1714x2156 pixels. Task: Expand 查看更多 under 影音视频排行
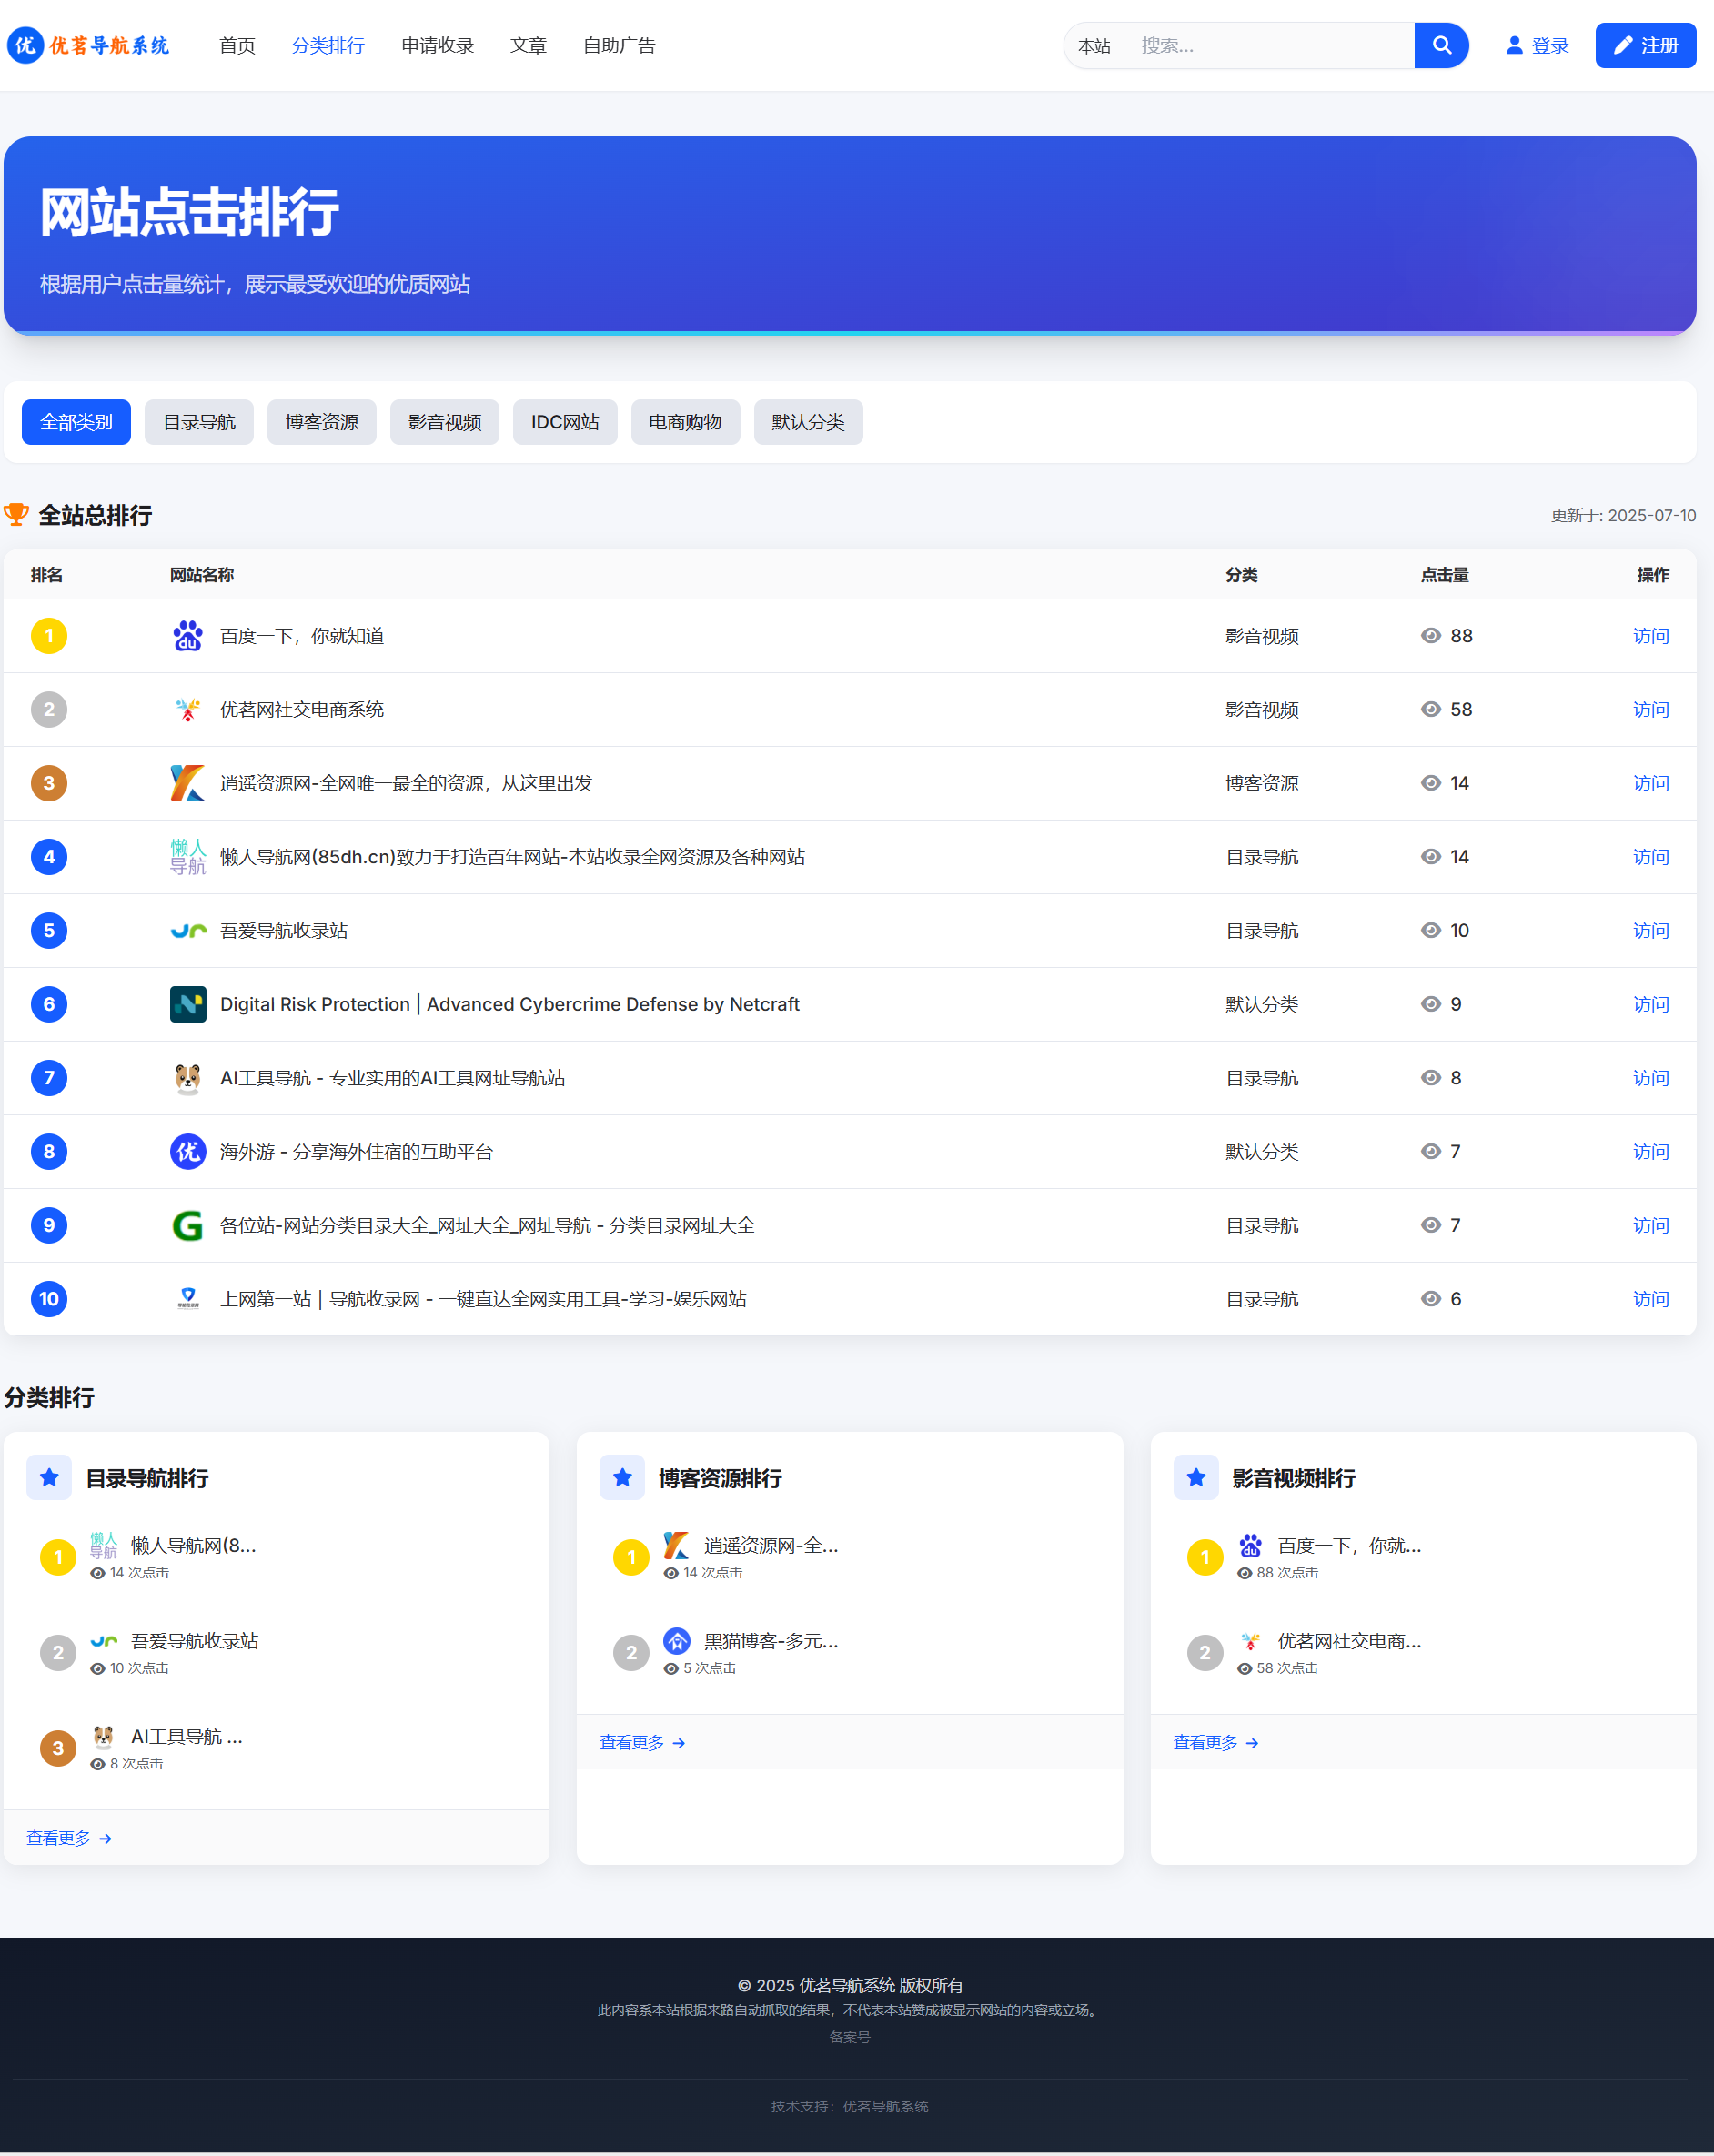point(1214,1743)
